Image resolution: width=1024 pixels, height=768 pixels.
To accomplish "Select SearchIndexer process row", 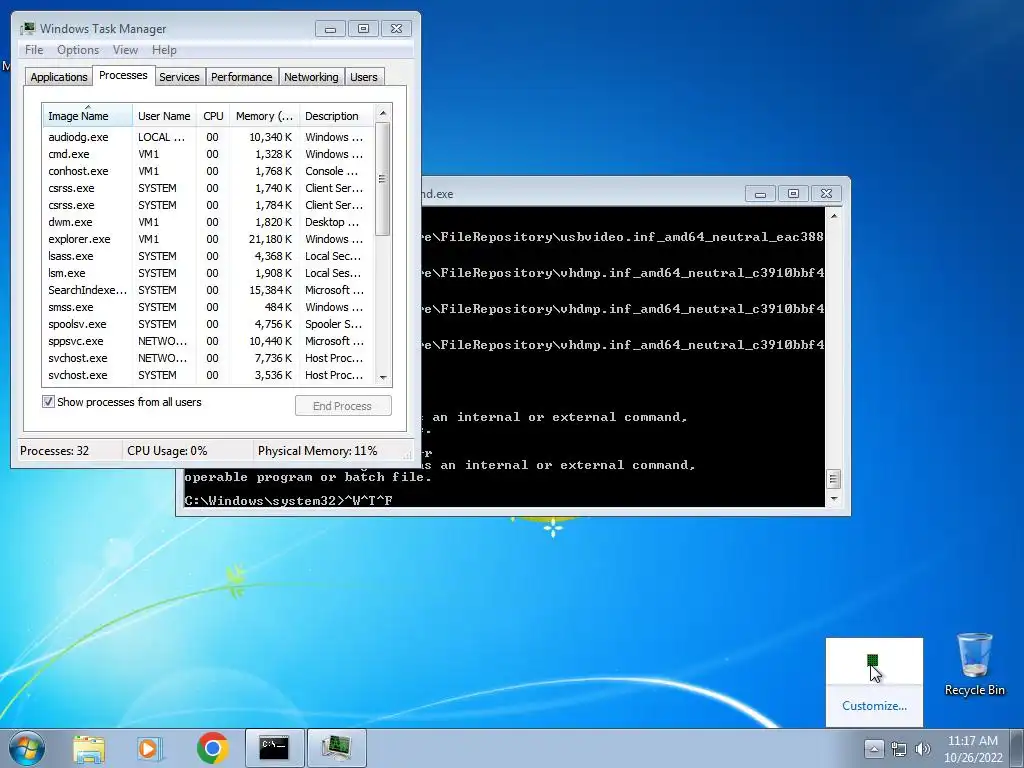I will [208, 290].
